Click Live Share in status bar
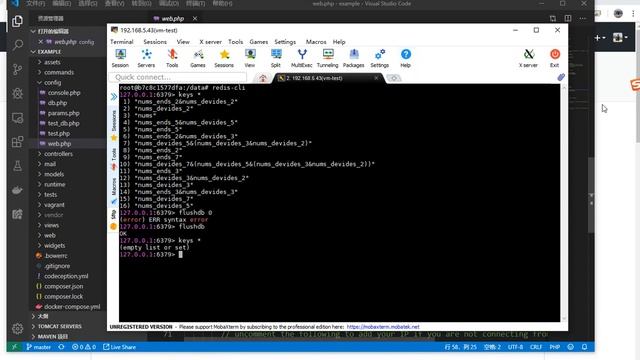This screenshot has height=360, width=640. coord(120,347)
